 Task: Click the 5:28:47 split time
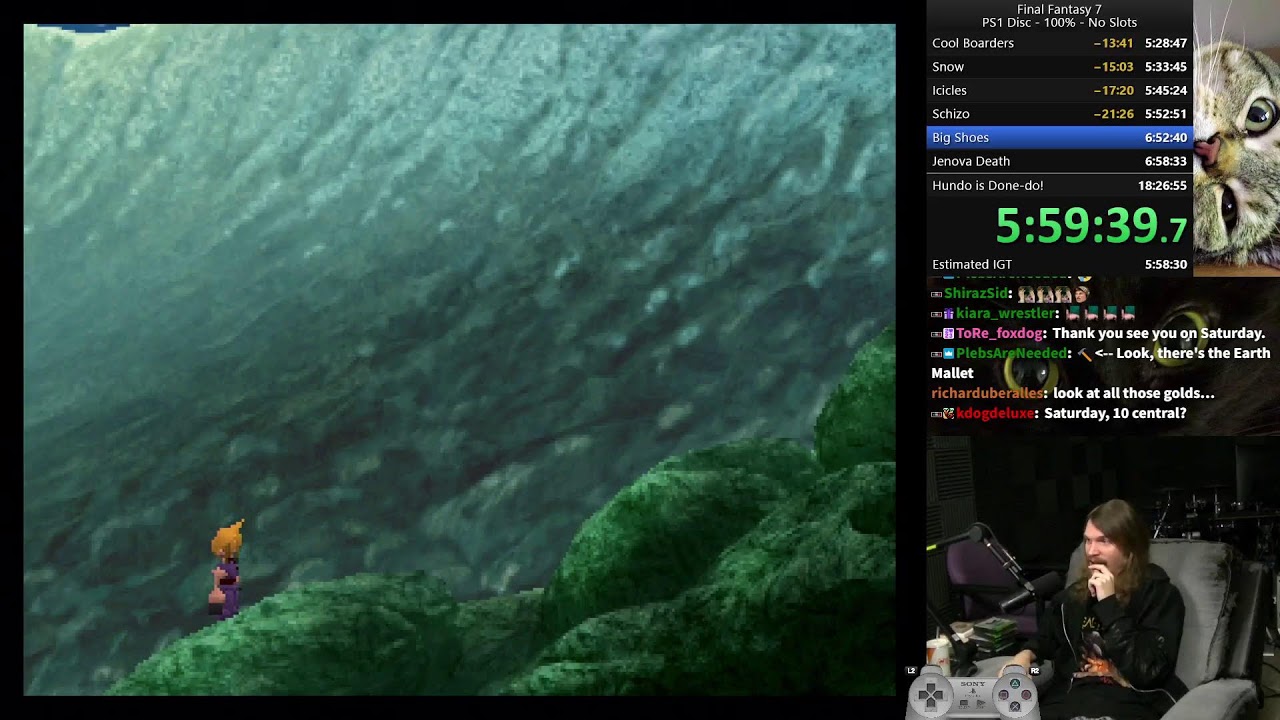pos(1166,43)
